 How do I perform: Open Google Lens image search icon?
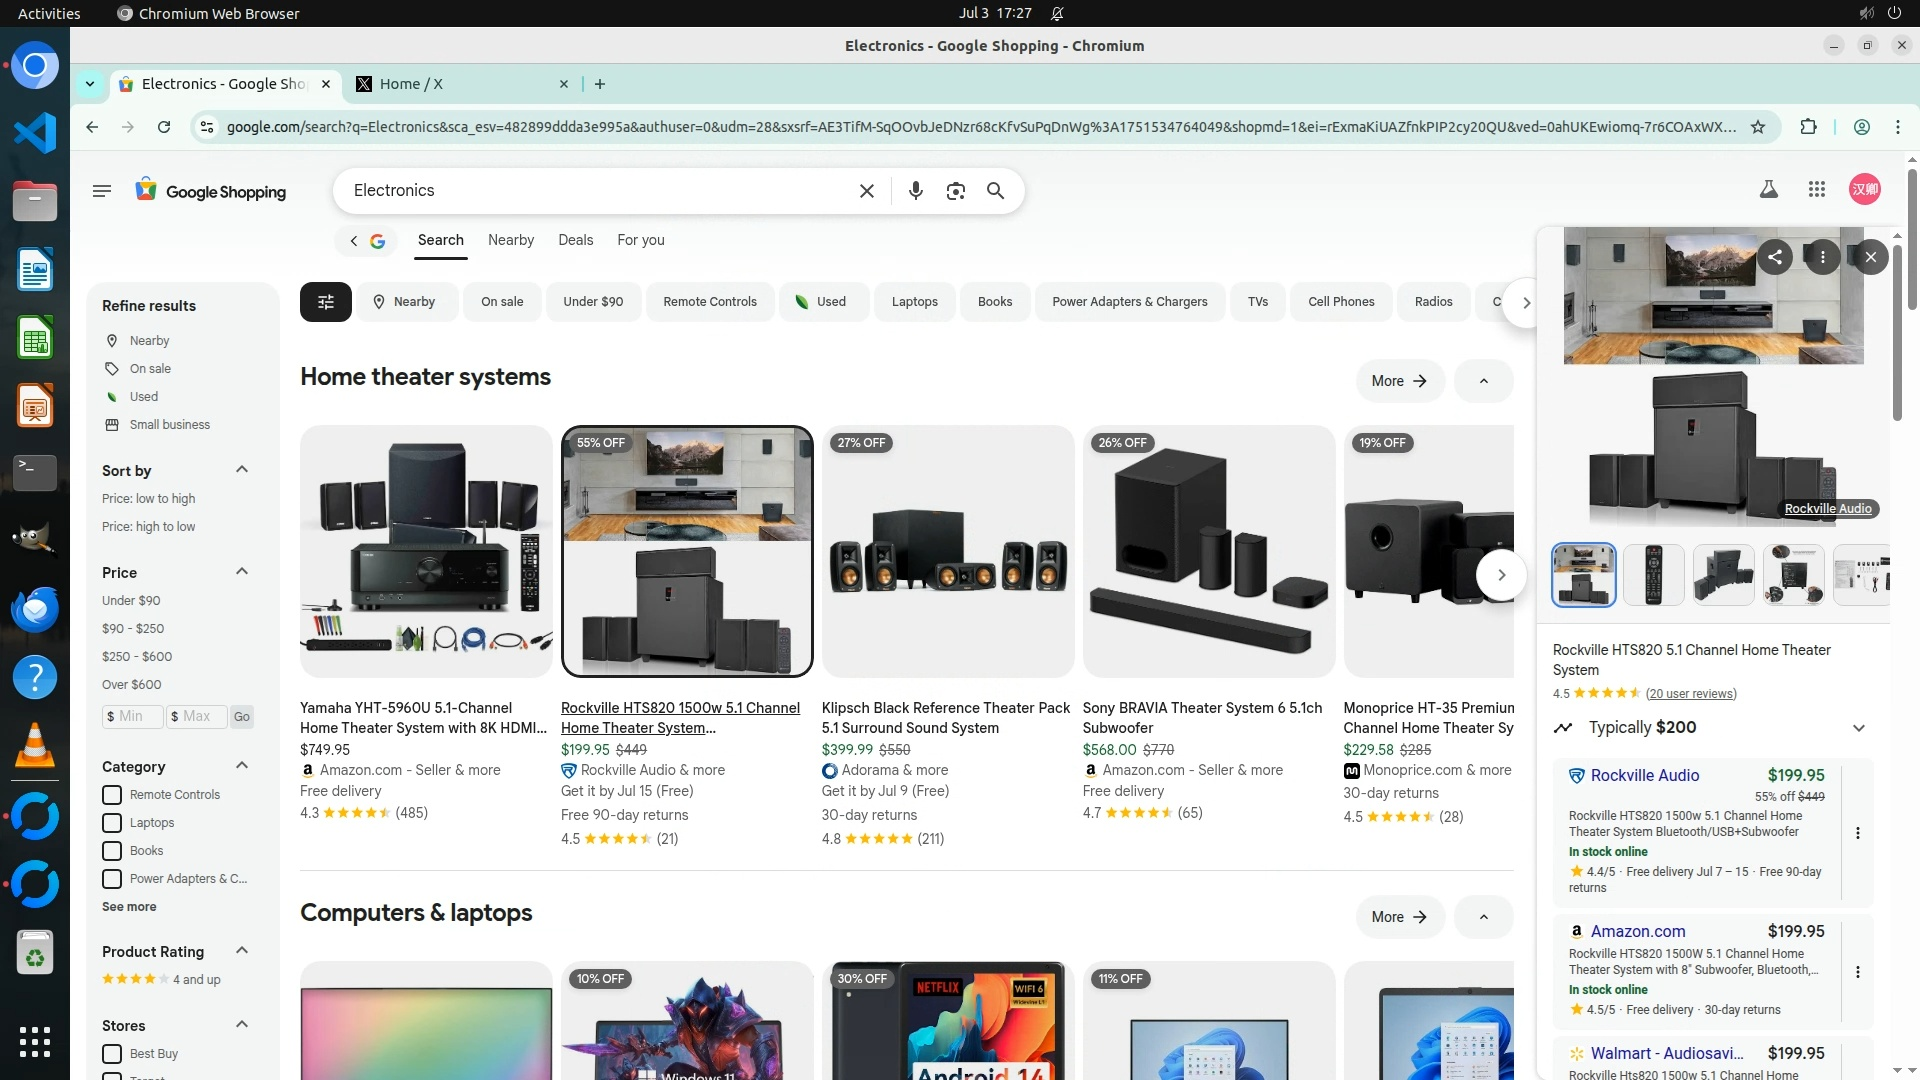point(955,191)
